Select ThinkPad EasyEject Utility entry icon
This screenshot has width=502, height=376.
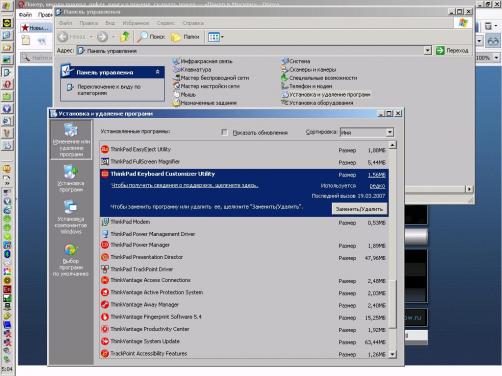(x=105, y=149)
